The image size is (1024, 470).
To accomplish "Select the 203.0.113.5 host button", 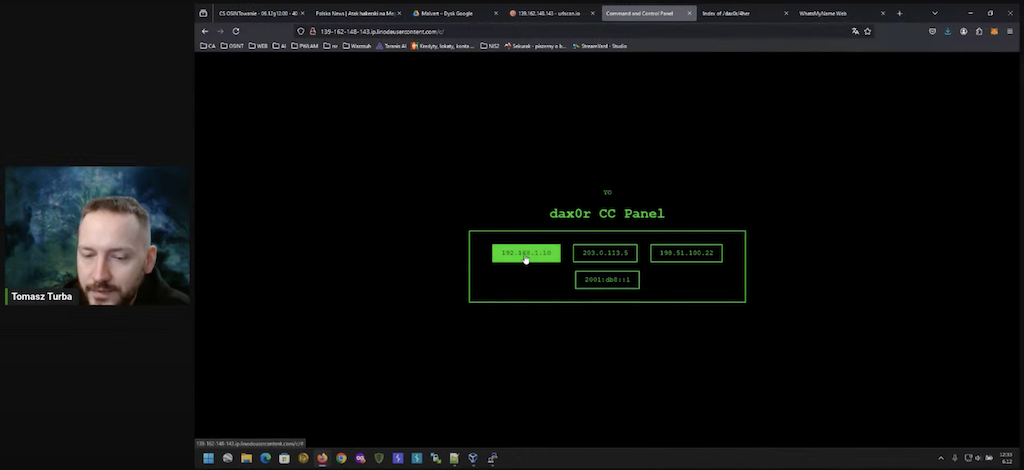I will [605, 253].
